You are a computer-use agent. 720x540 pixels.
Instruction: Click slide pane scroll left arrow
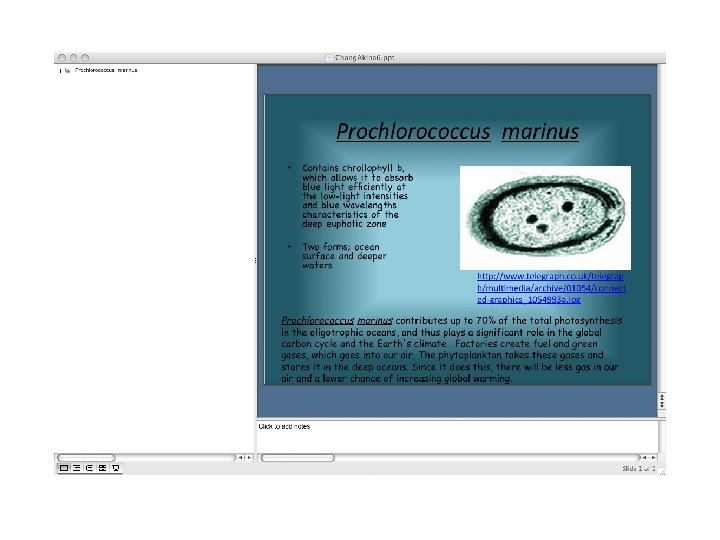645,457
